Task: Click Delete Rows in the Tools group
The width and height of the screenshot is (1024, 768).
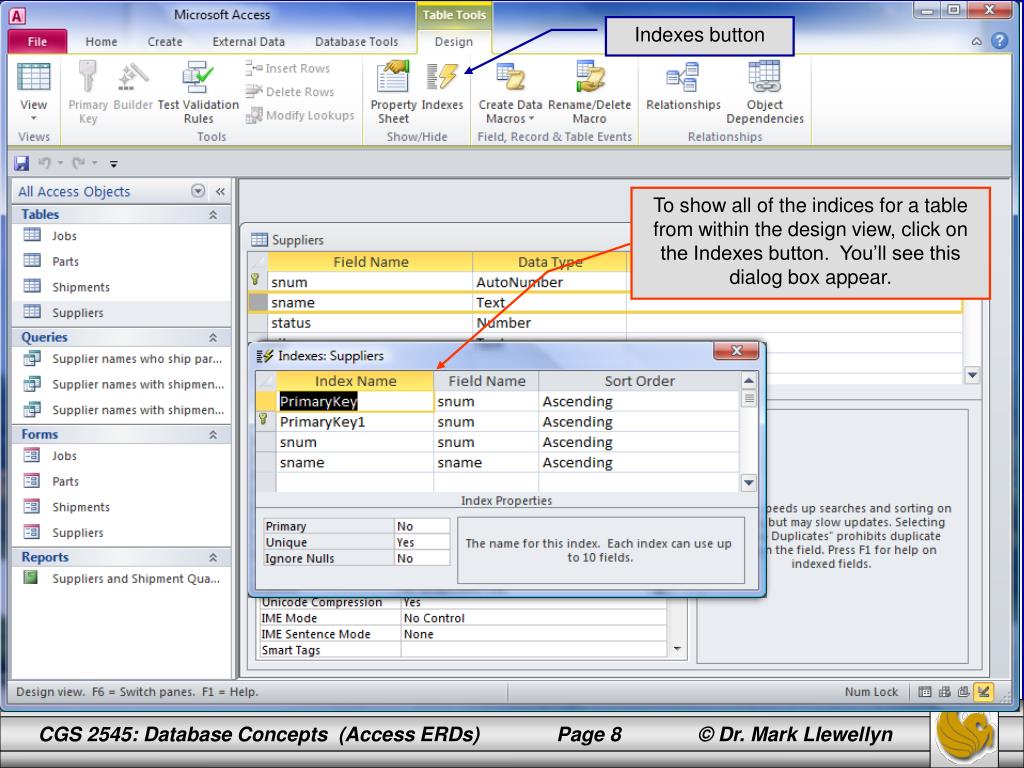Action: pos(289,91)
